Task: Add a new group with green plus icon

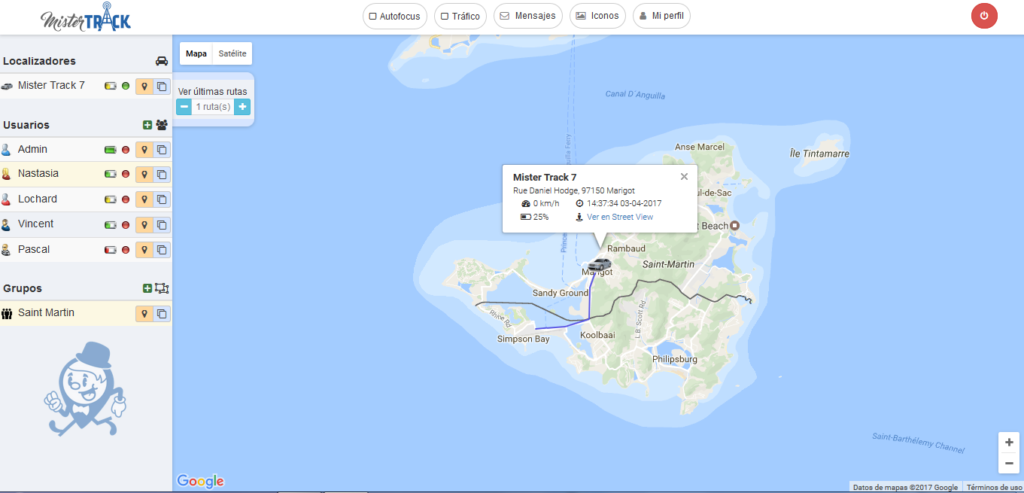Action: pyautogui.click(x=147, y=288)
